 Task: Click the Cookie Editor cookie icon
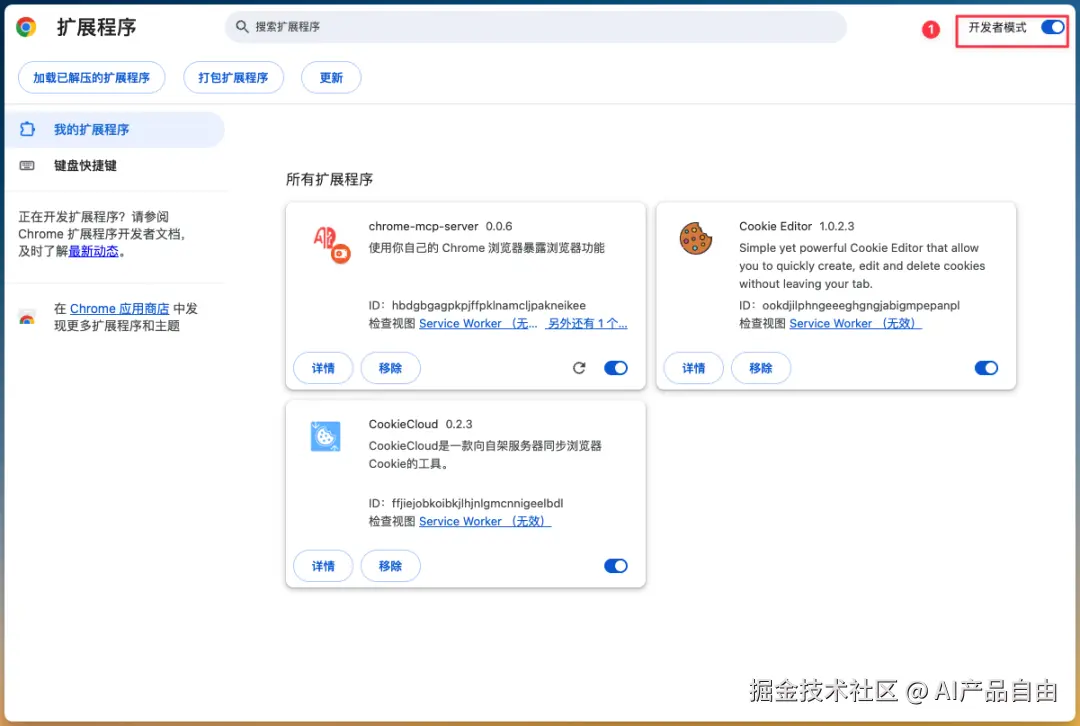point(696,238)
